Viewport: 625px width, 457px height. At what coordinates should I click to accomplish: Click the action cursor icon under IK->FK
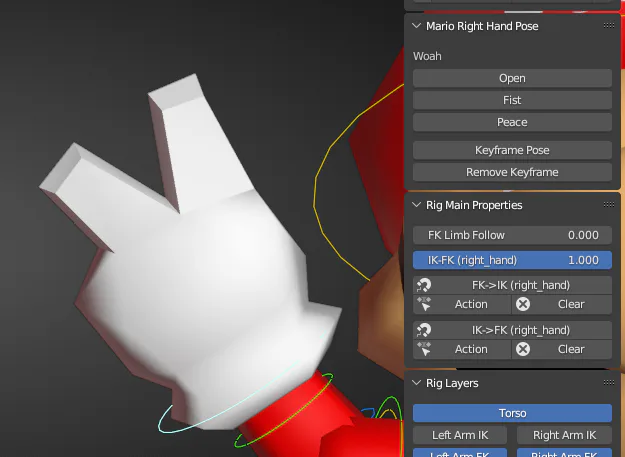point(424,349)
